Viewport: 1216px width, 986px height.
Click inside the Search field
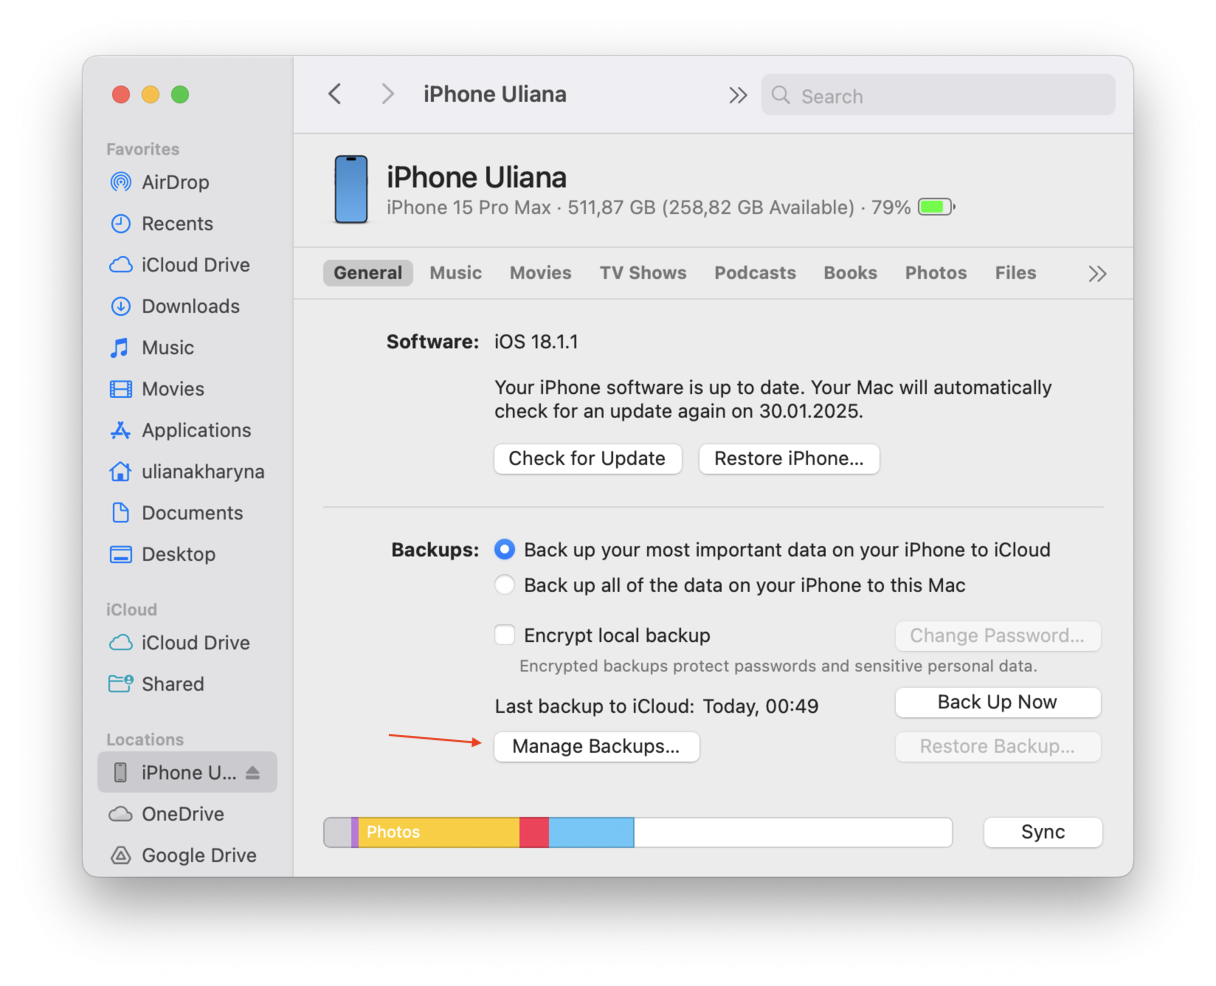(x=937, y=95)
